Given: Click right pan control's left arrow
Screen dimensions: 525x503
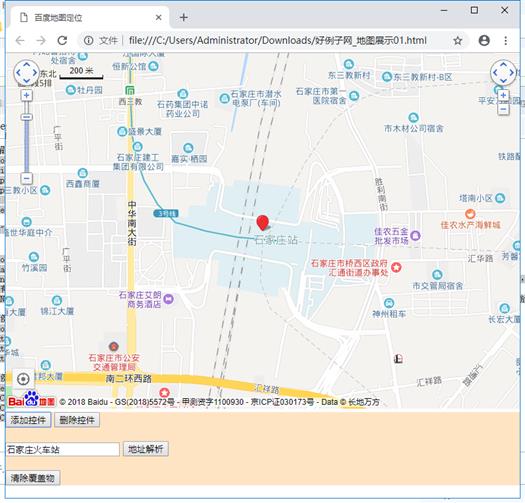Looking at the screenshot, I should 495,72.
